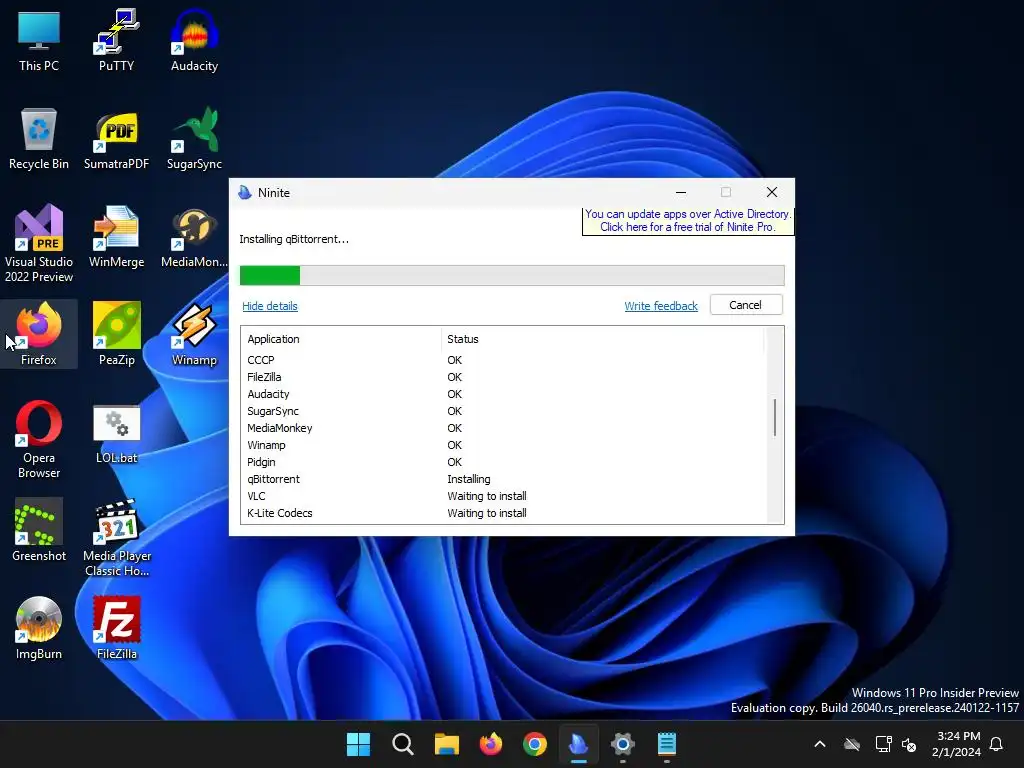Open the notifications bell
1024x768 pixels.
point(996,744)
